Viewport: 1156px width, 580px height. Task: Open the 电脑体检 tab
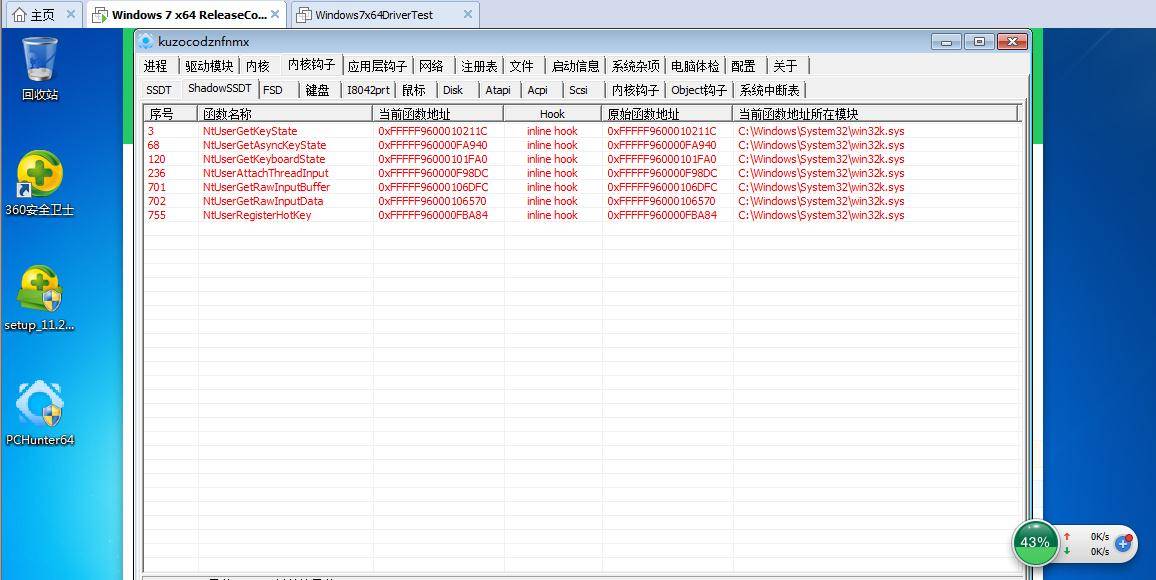click(694, 66)
